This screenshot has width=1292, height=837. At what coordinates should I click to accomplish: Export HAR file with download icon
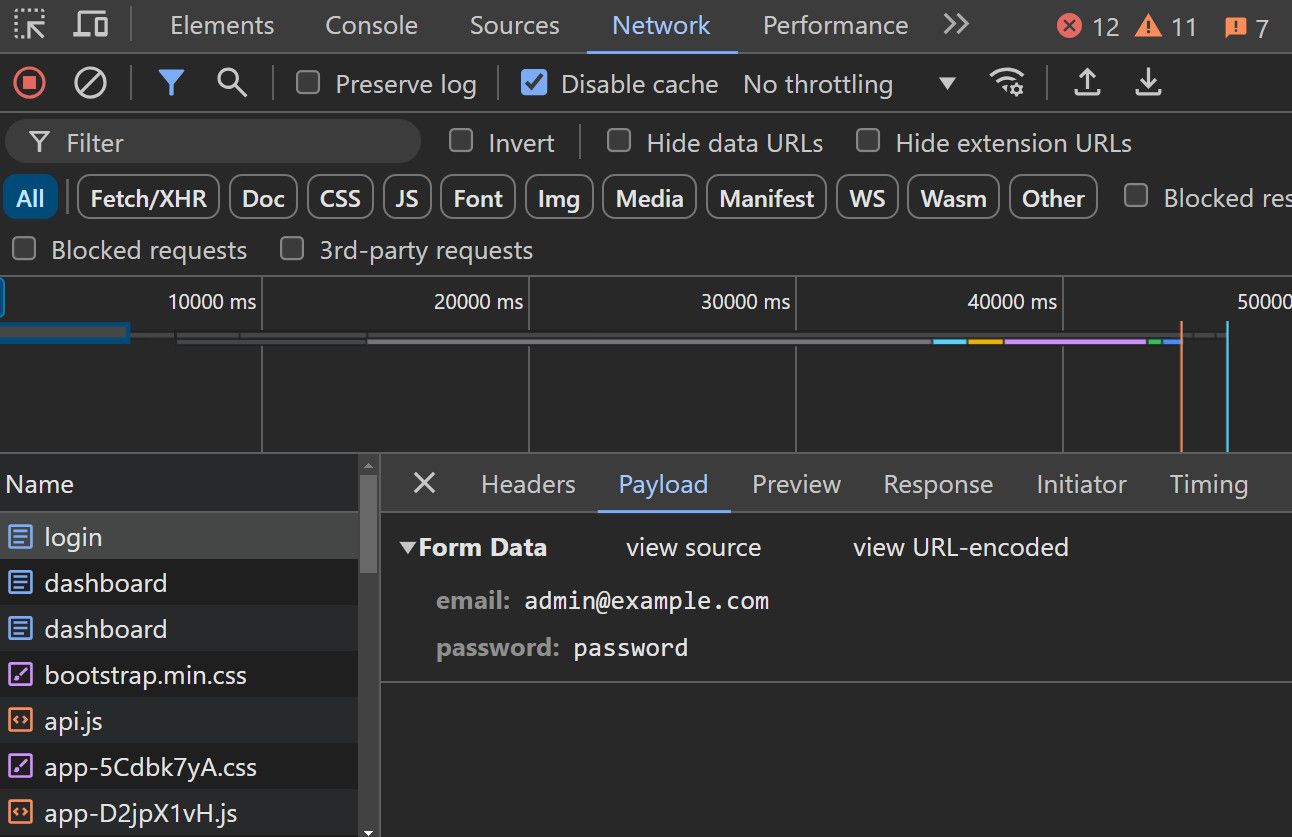1148,83
